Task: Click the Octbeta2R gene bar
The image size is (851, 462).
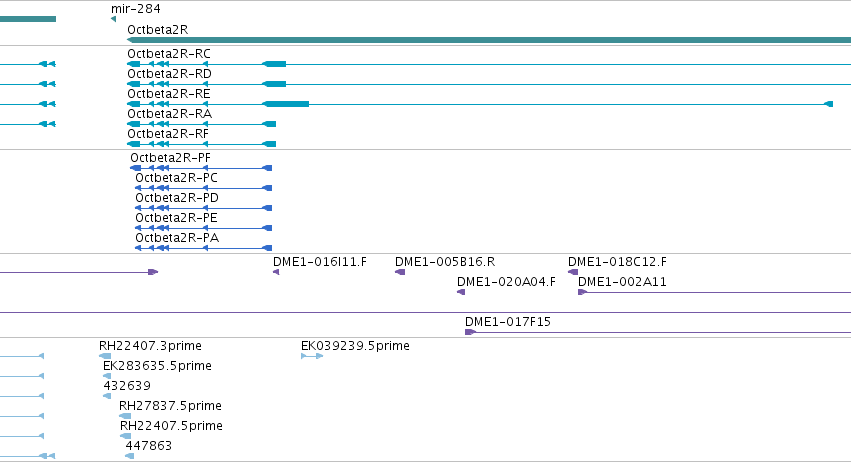Action: pos(489,40)
